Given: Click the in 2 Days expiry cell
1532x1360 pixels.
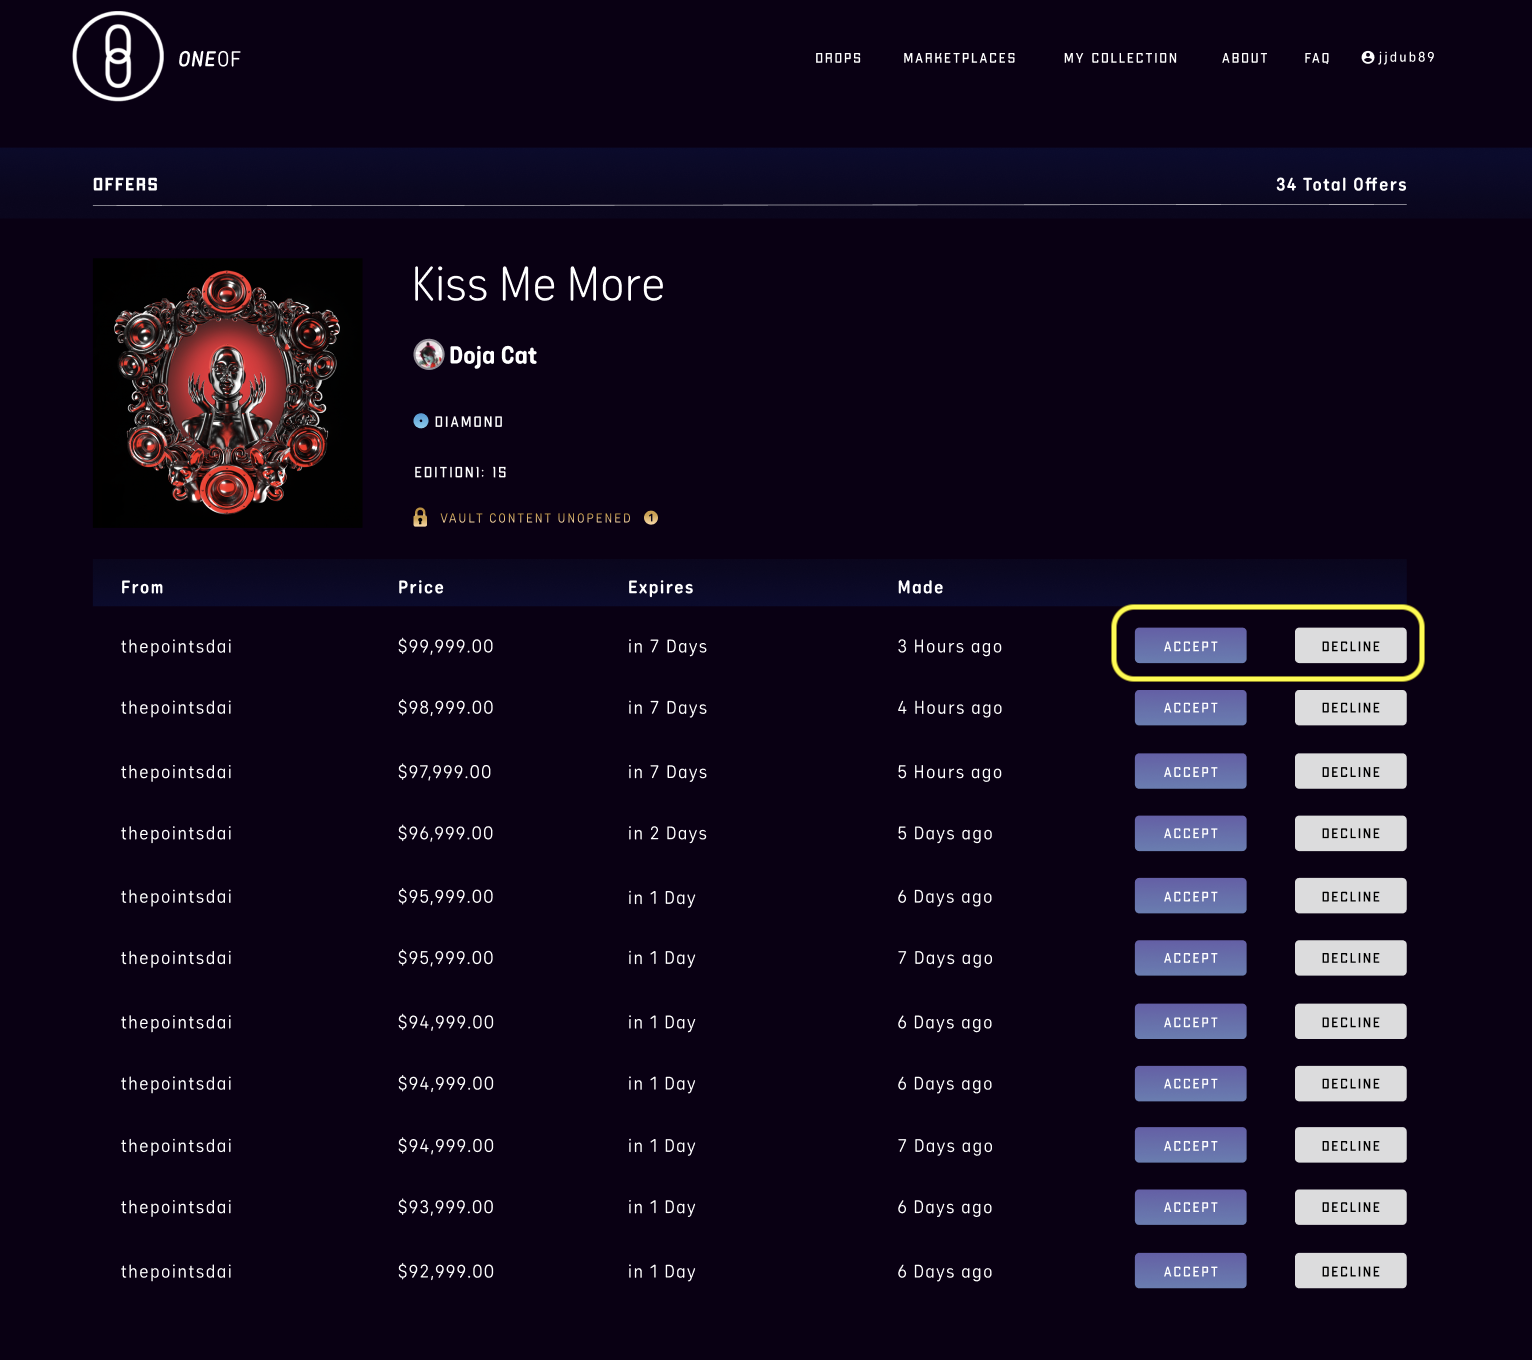Looking at the screenshot, I should click(667, 834).
